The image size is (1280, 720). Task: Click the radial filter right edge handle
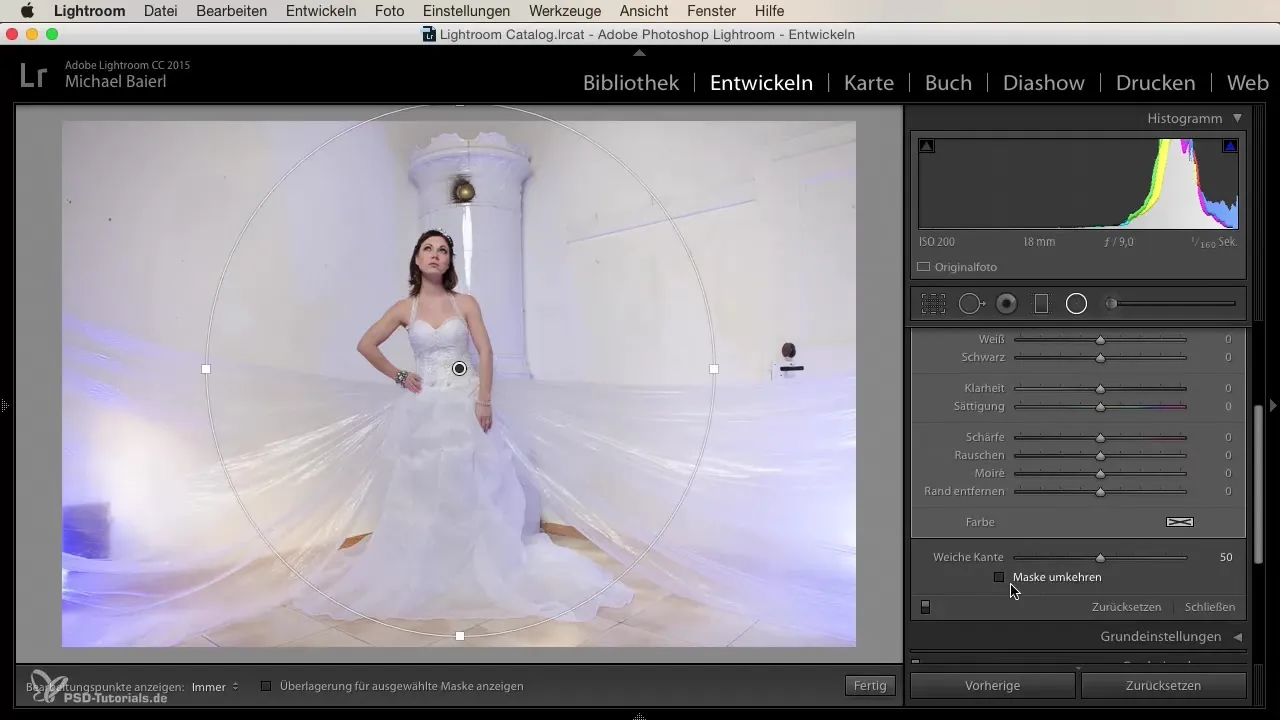pyautogui.click(x=714, y=369)
